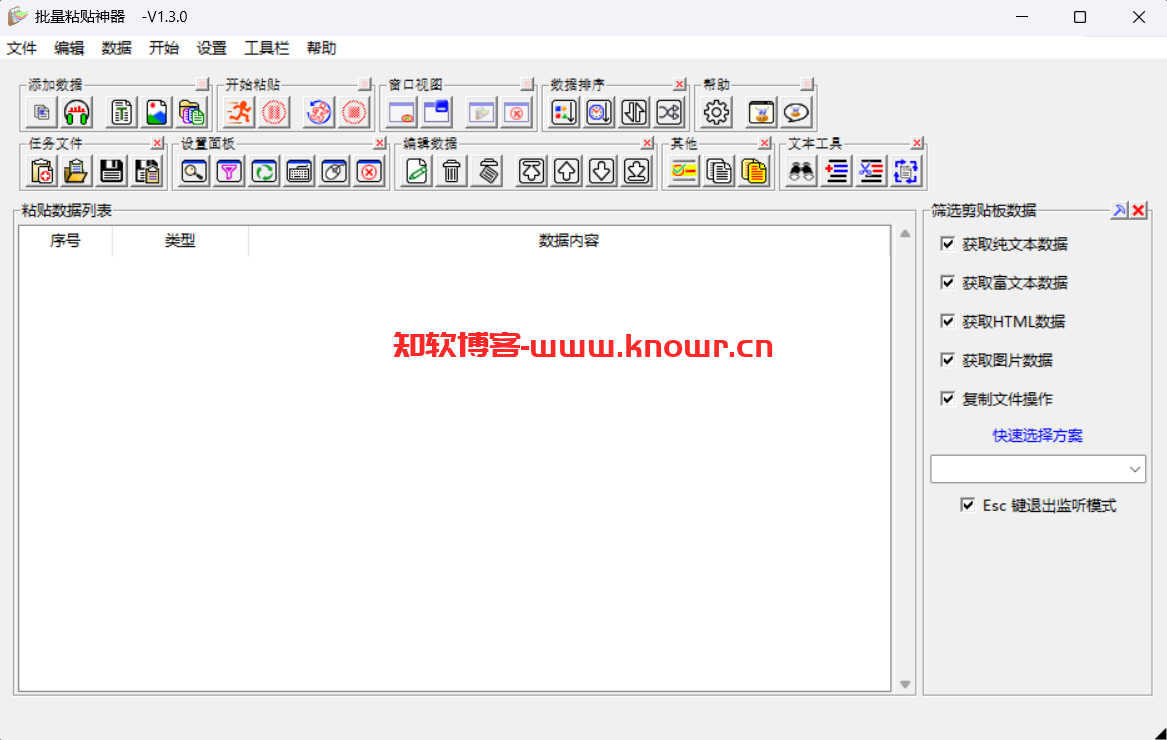
Task: Toggle 获取纯文本数据 checkbox
Action: coord(947,243)
